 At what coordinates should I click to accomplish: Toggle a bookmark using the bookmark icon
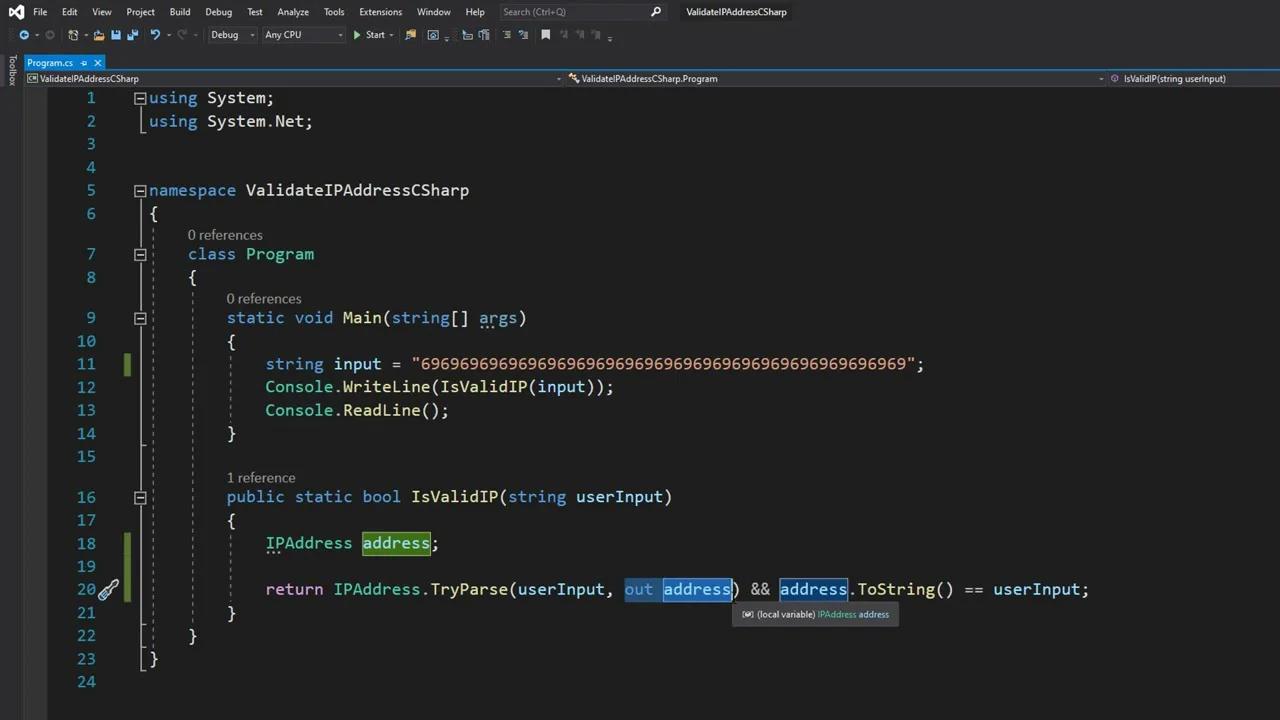[545, 35]
